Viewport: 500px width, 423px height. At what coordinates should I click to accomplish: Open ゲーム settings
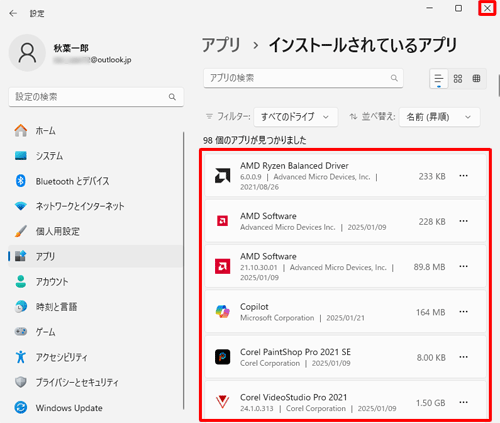point(95,332)
